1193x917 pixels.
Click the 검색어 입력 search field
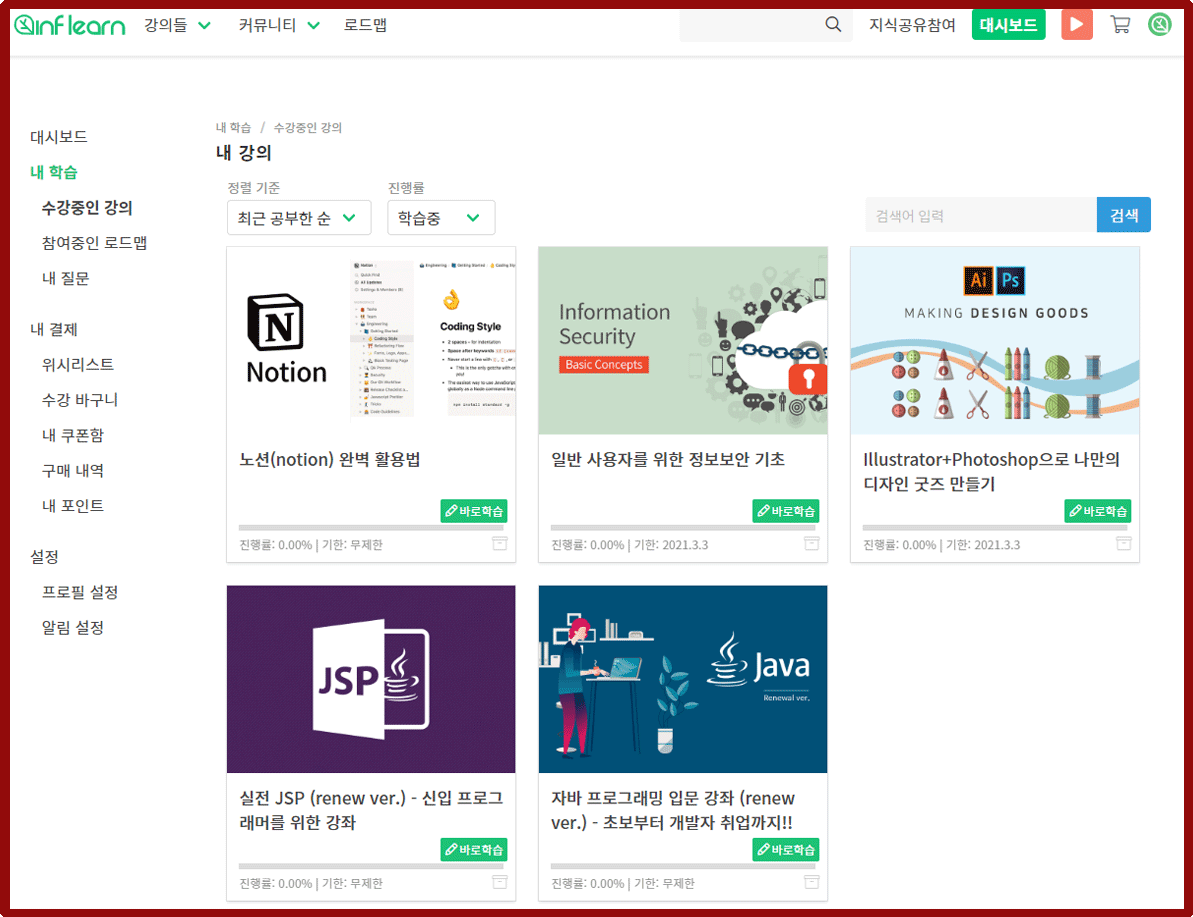click(981, 215)
